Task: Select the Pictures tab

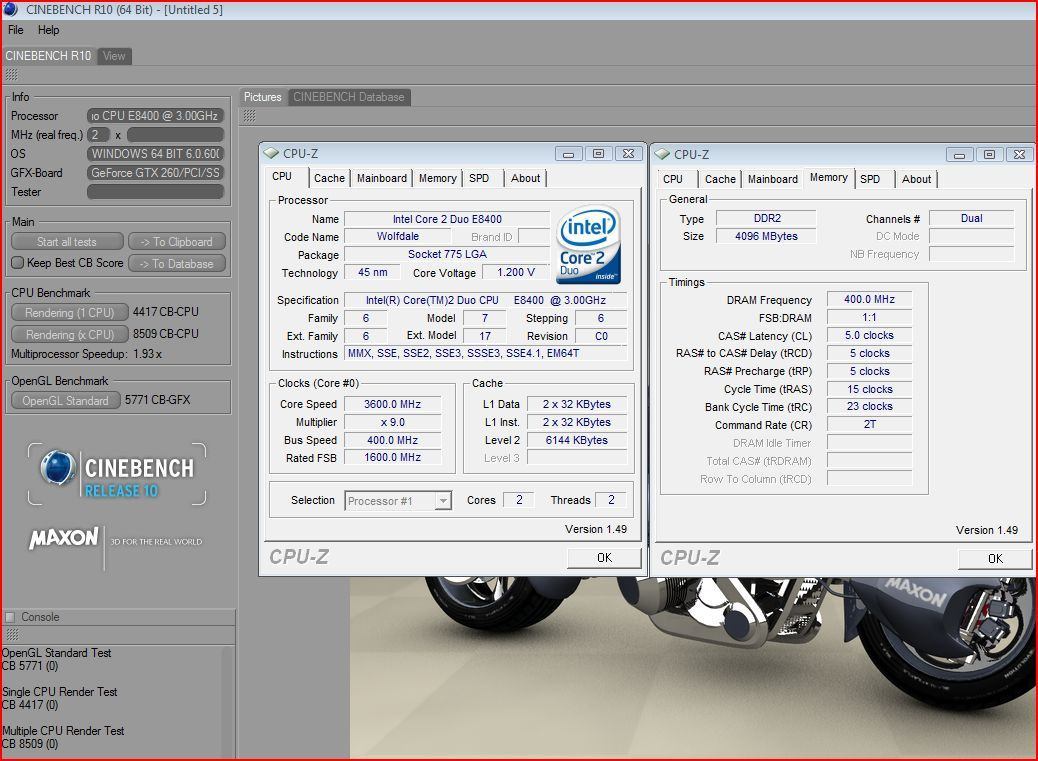Action: click(262, 97)
